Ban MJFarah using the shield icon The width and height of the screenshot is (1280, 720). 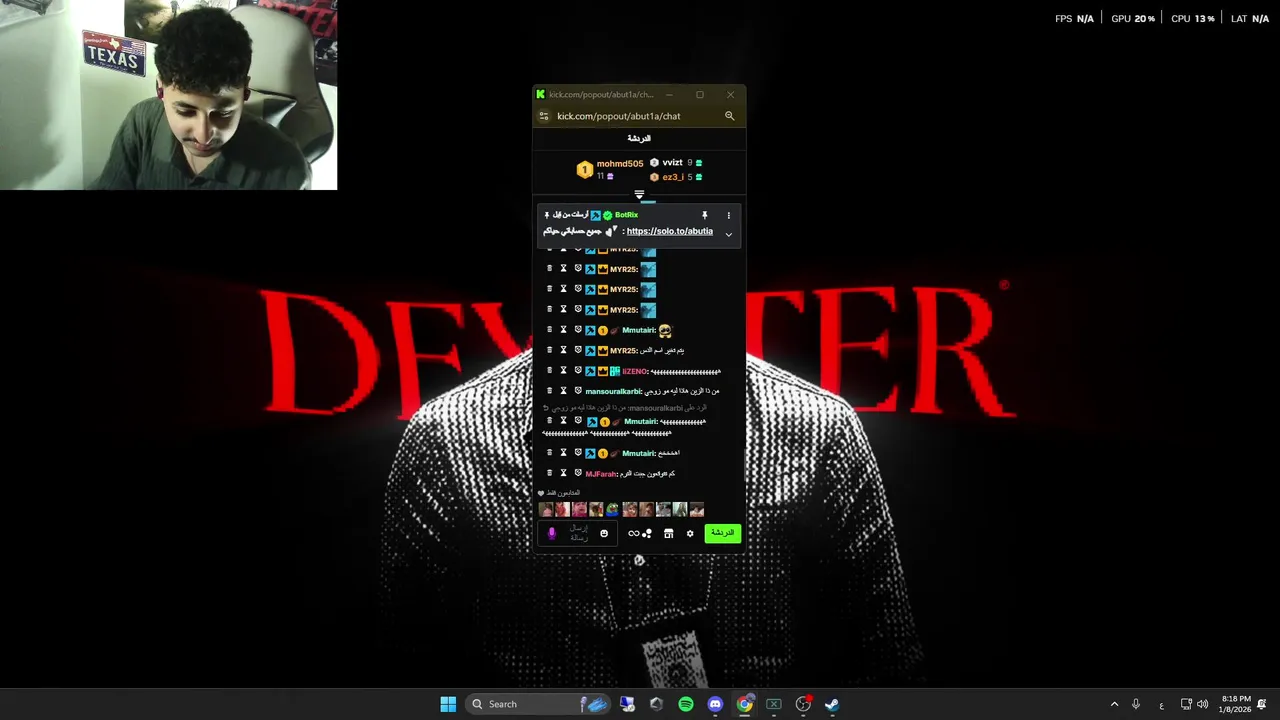coord(578,473)
